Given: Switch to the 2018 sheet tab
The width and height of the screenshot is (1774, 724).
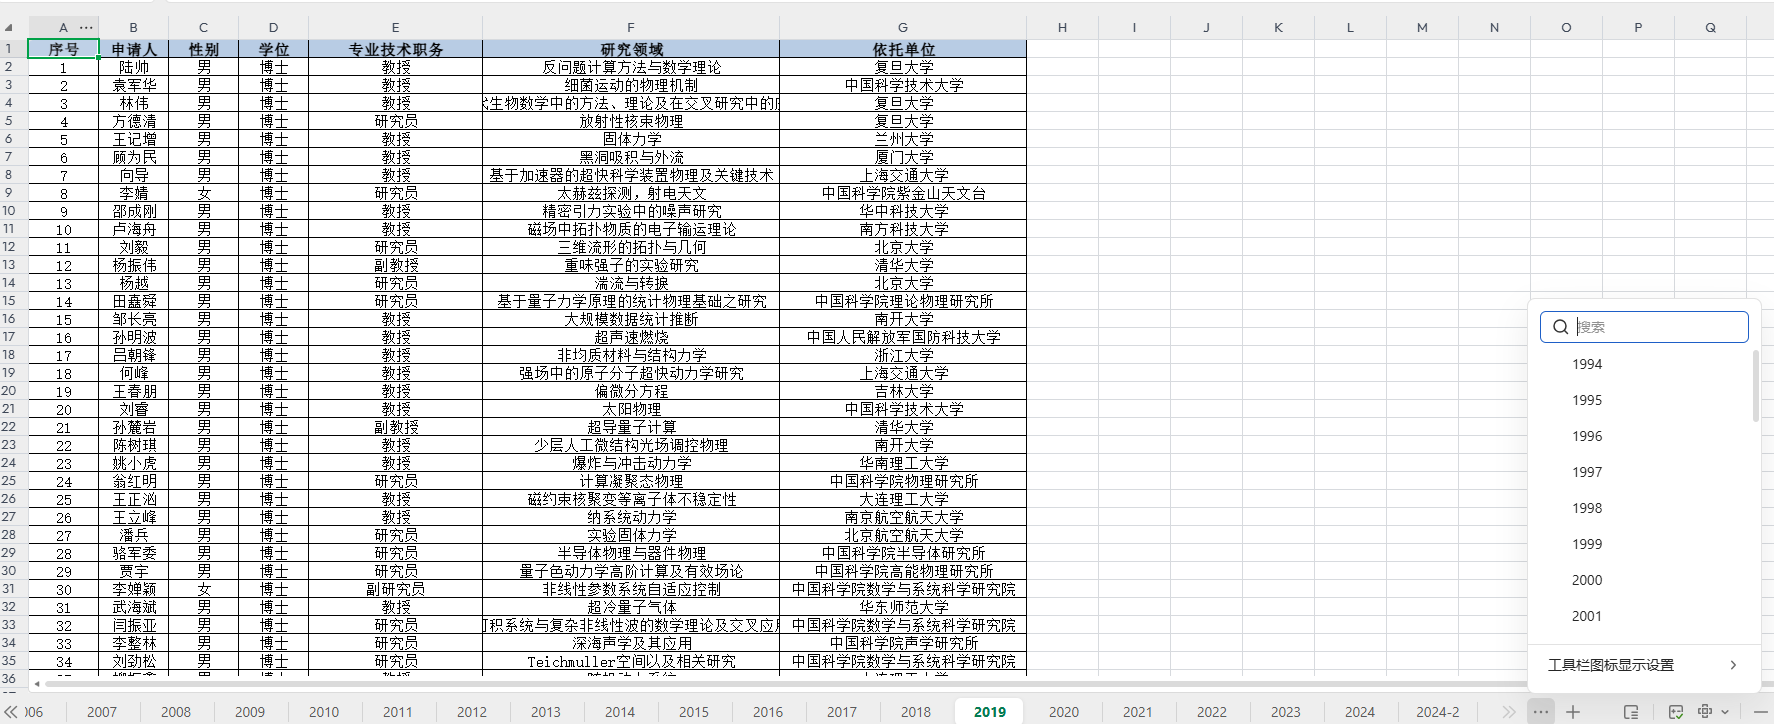Looking at the screenshot, I should [x=916, y=712].
